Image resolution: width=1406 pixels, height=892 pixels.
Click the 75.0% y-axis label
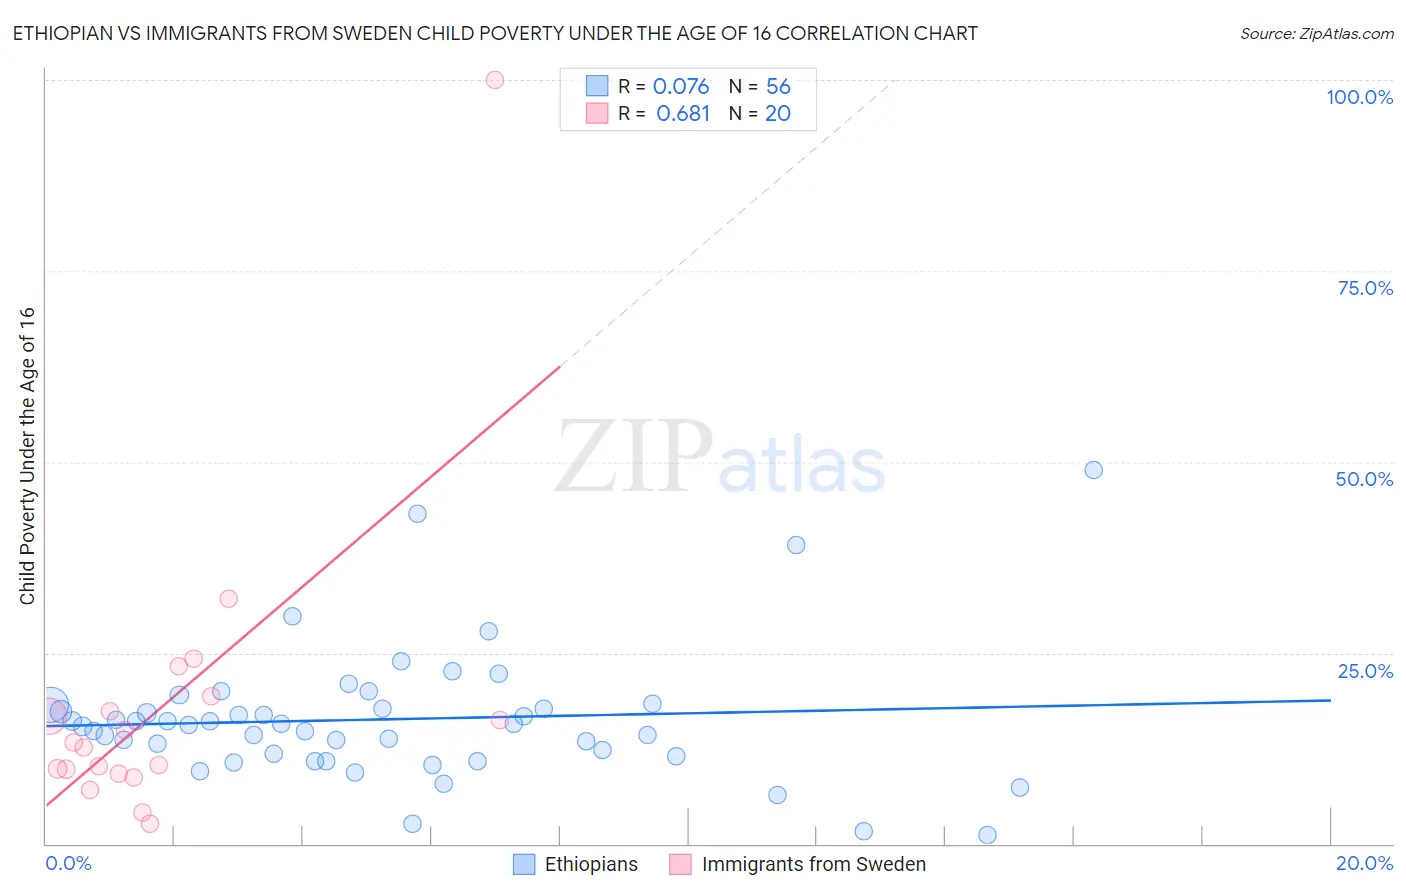click(x=1365, y=288)
